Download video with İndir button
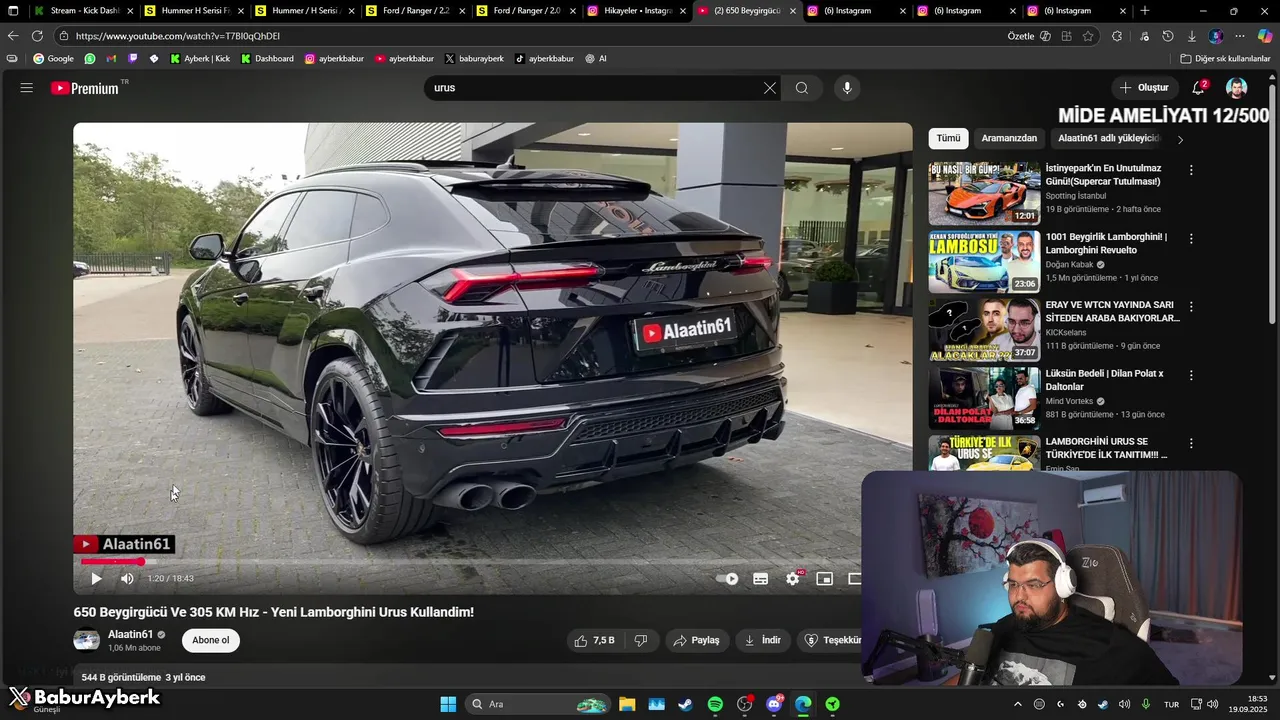This screenshot has height=720, width=1280. point(762,640)
